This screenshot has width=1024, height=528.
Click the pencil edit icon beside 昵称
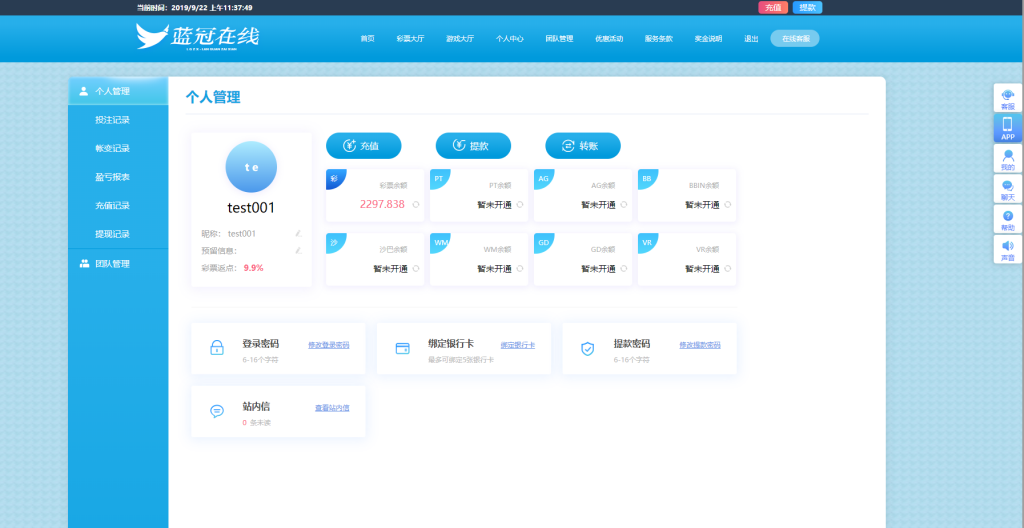(x=298, y=233)
